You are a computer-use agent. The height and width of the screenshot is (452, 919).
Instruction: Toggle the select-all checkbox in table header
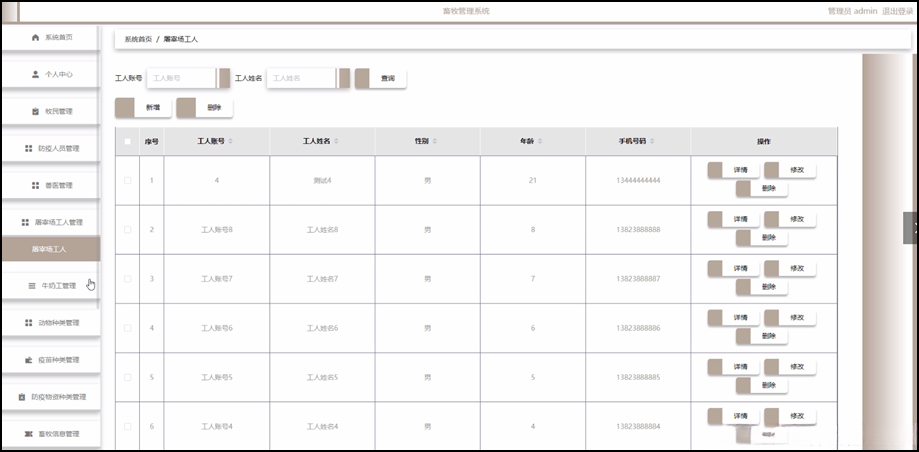click(x=127, y=142)
